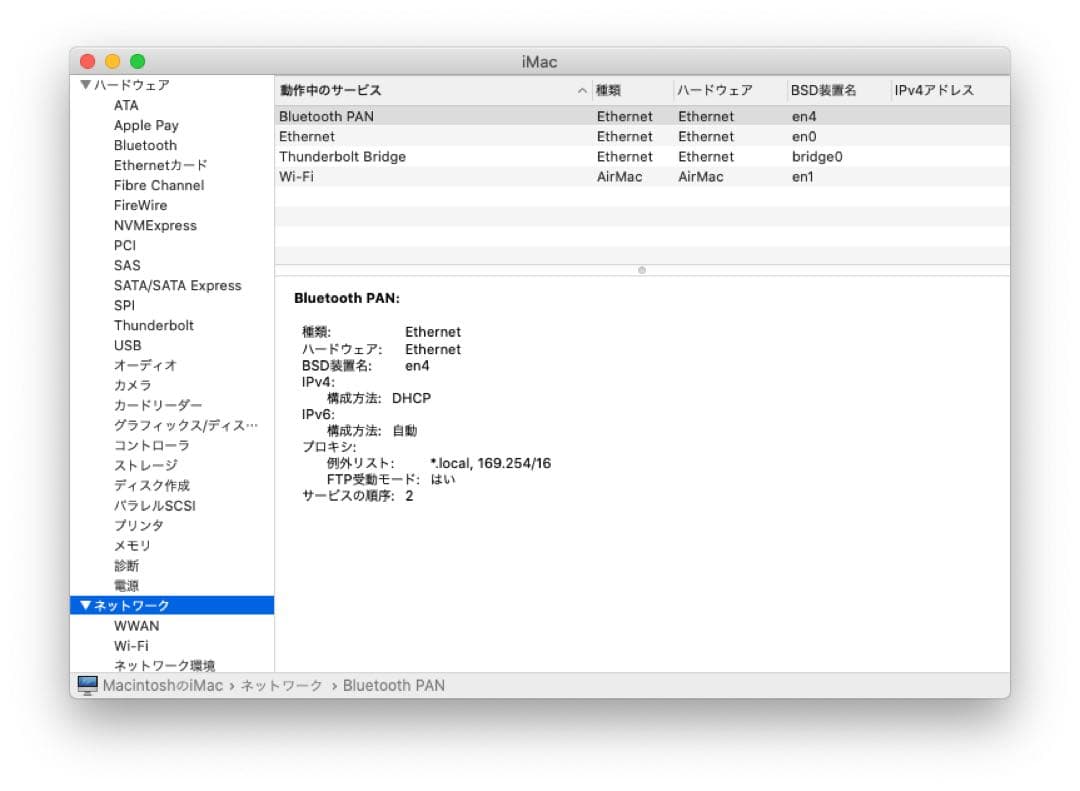Click MacintoshのiMac in the path bar
The image size is (1080, 791).
pos(163,686)
